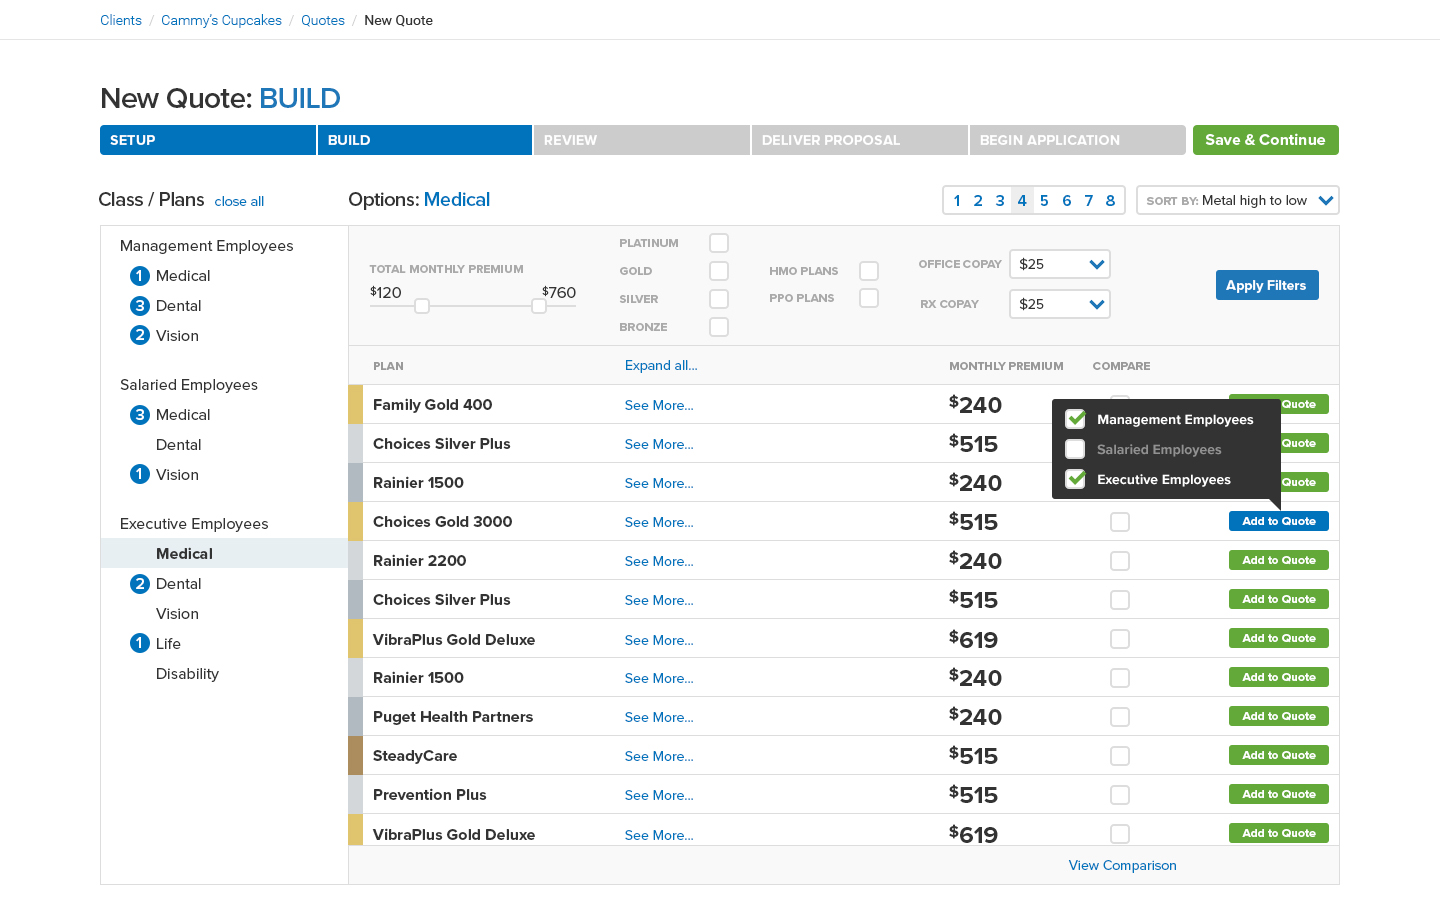The image size is (1440, 900).
Task: Switch to the Review step tab
Action: [x=642, y=140]
